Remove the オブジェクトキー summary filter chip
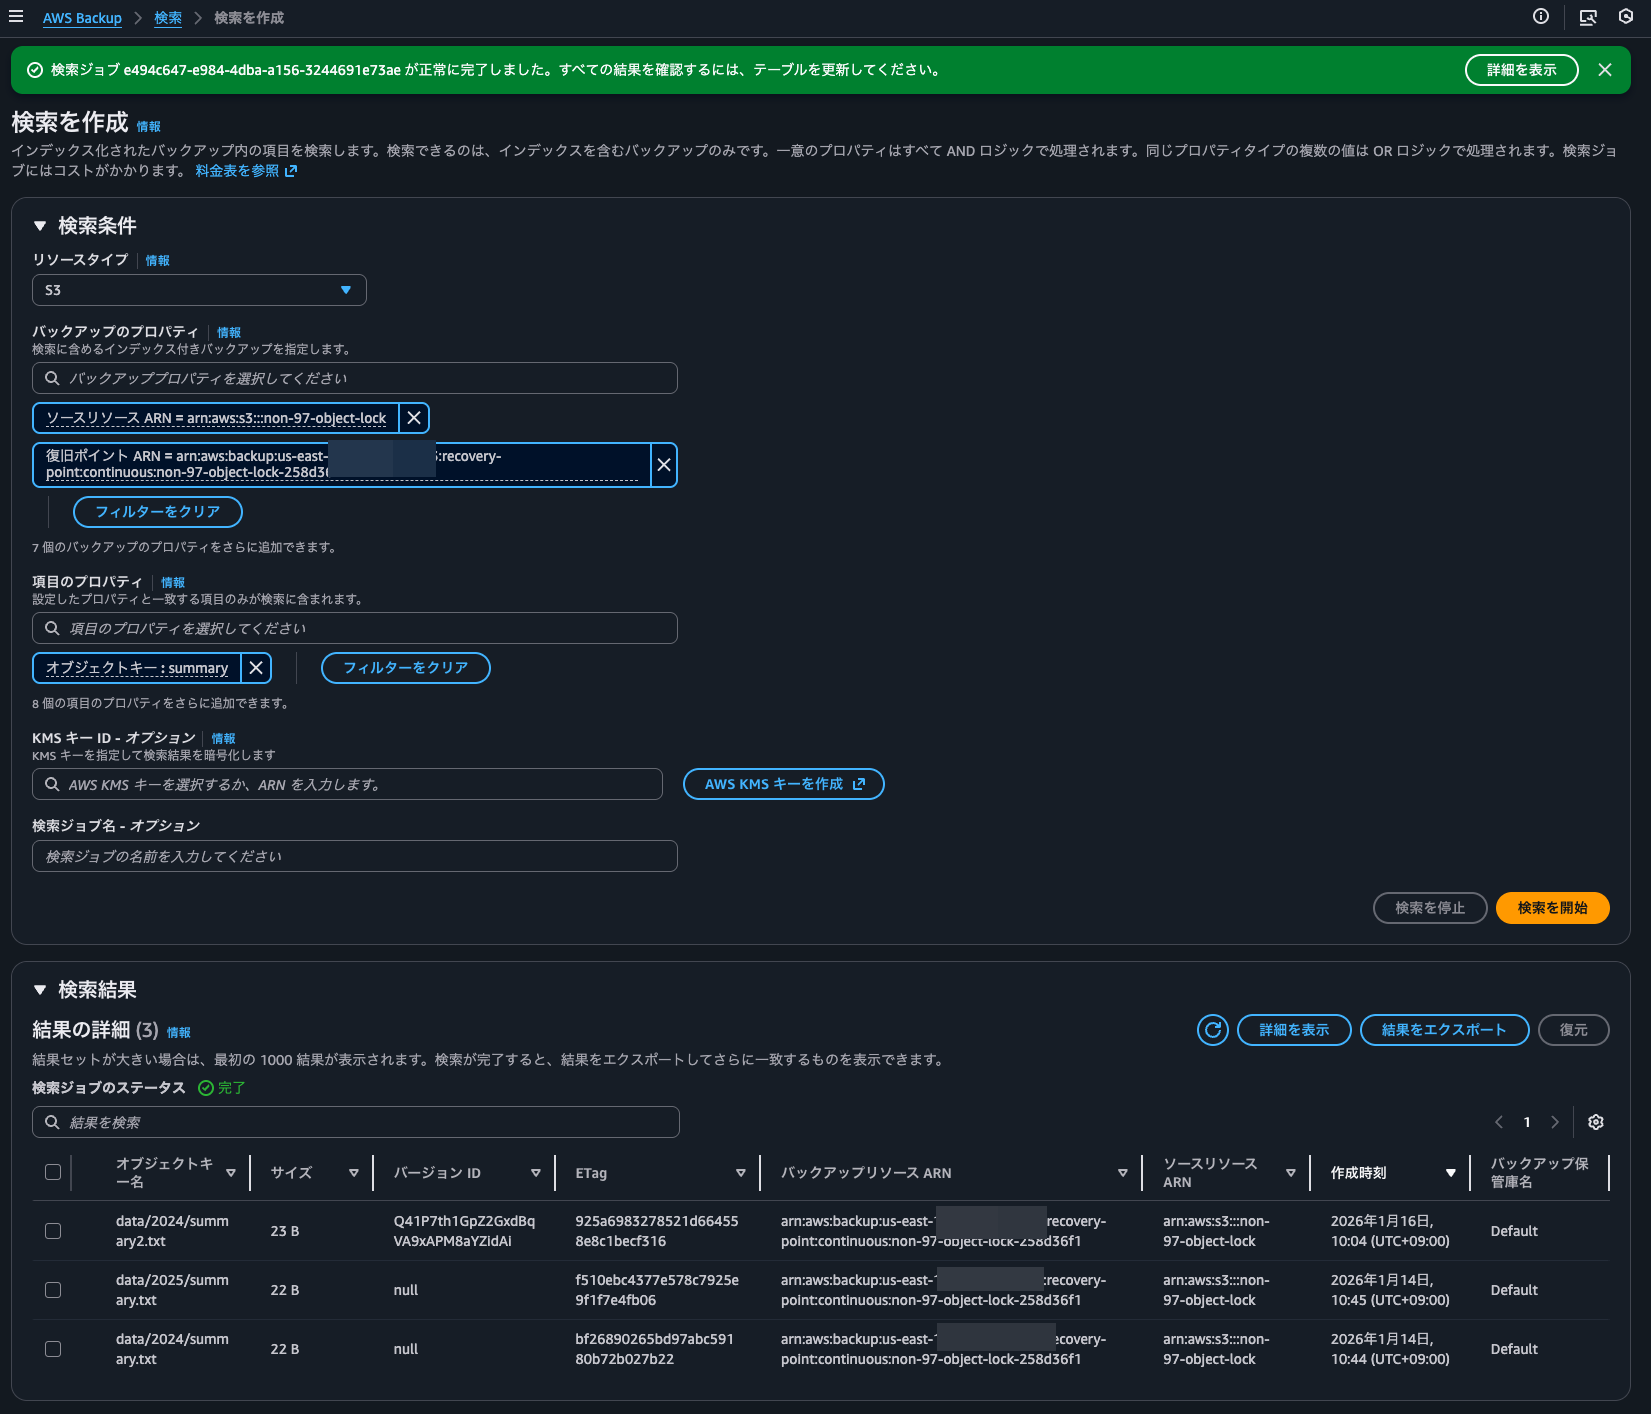This screenshot has height=1414, width=1651. click(x=256, y=668)
